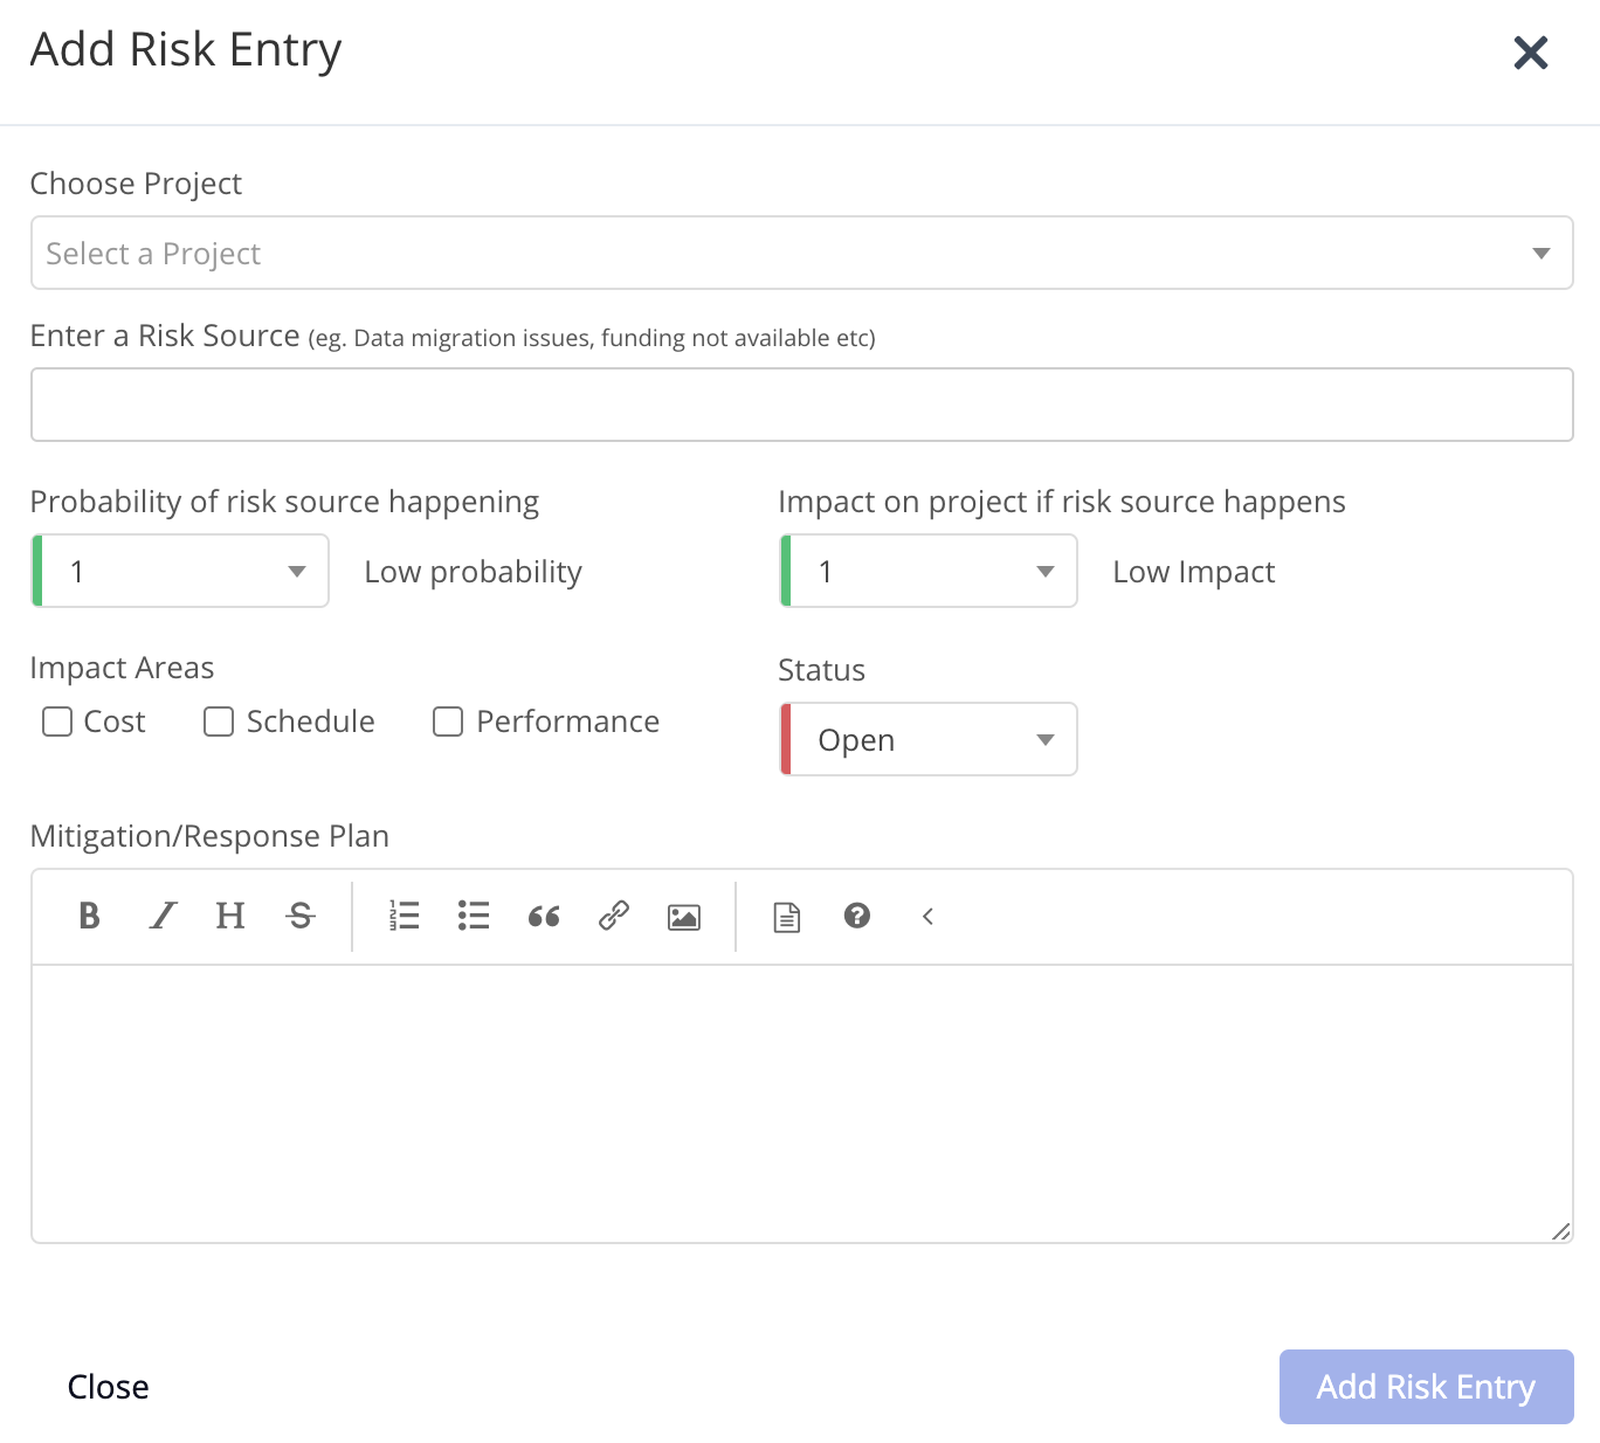Insert a blockquote in the editor
The height and width of the screenshot is (1443, 1600).
pyautogui.click(x=543, y=916)
